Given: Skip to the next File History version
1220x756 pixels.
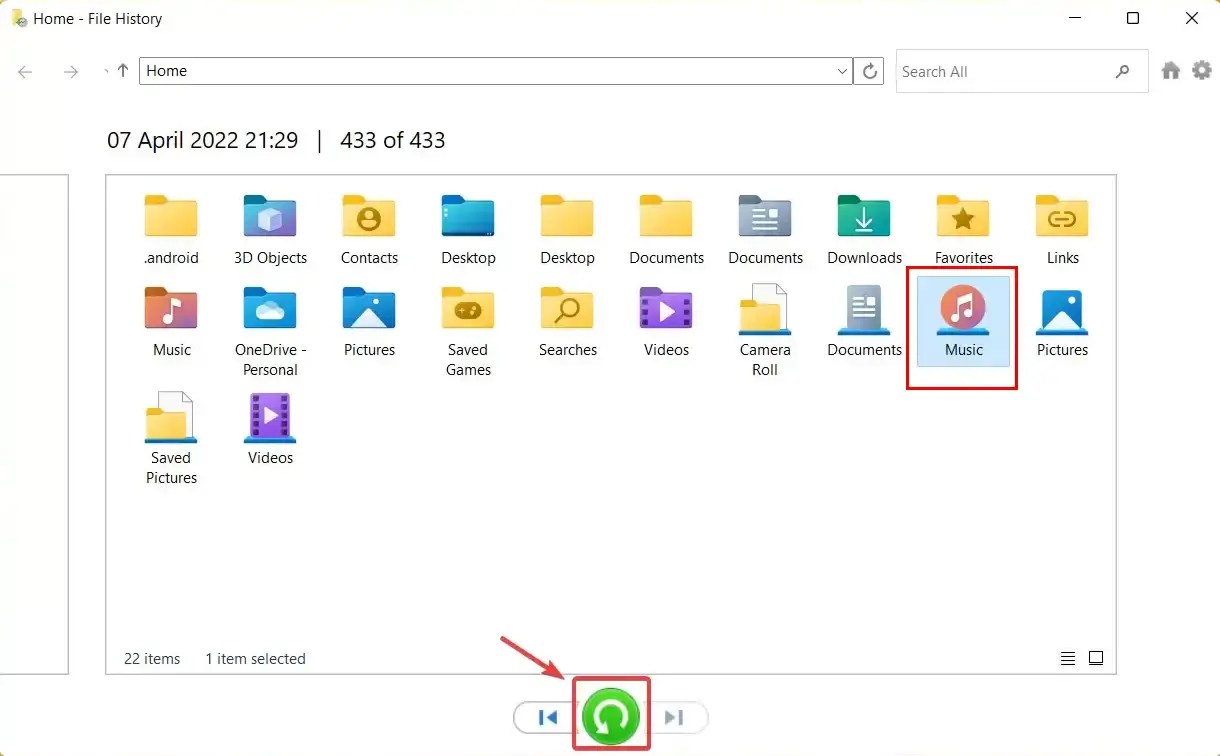Looking at the screenshot, I should [674, 716].
